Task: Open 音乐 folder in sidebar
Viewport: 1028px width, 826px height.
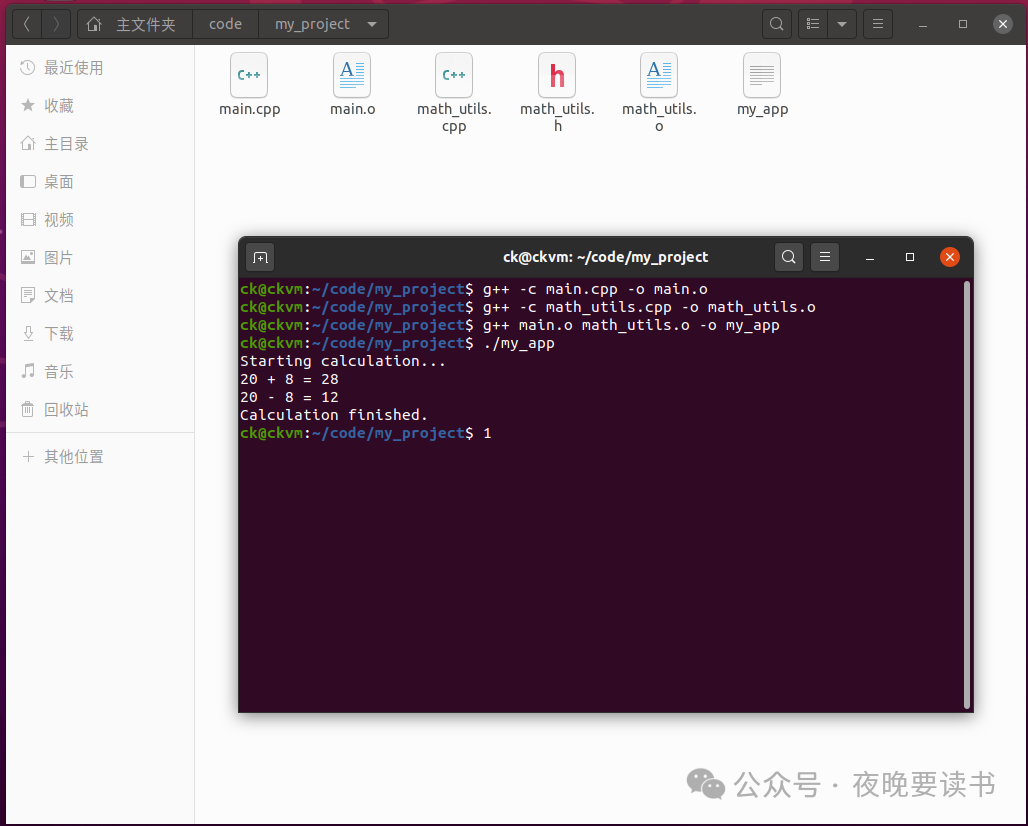Action: pos(100,372)
